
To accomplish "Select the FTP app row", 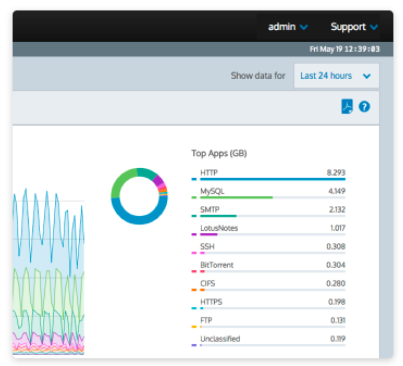I will [x=268, y=322].
